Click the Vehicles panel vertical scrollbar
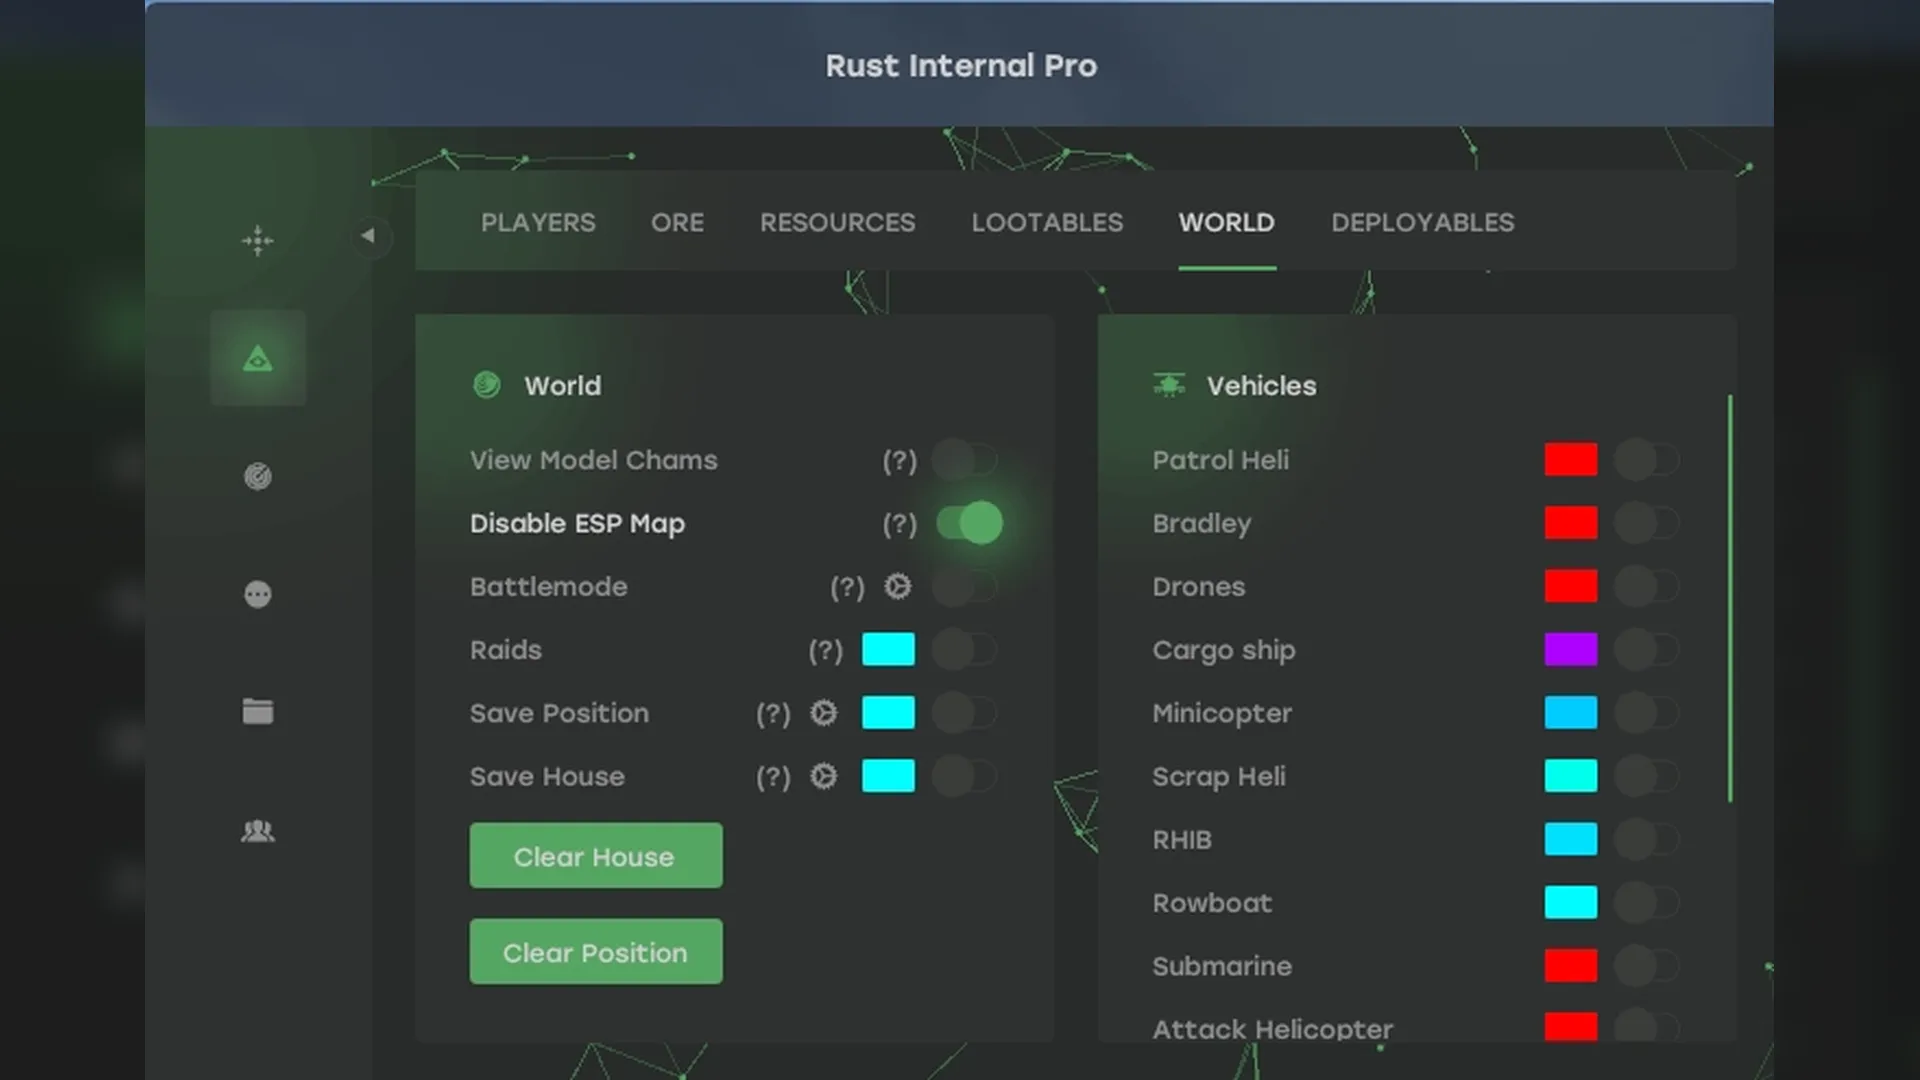 coord(1730,598)
